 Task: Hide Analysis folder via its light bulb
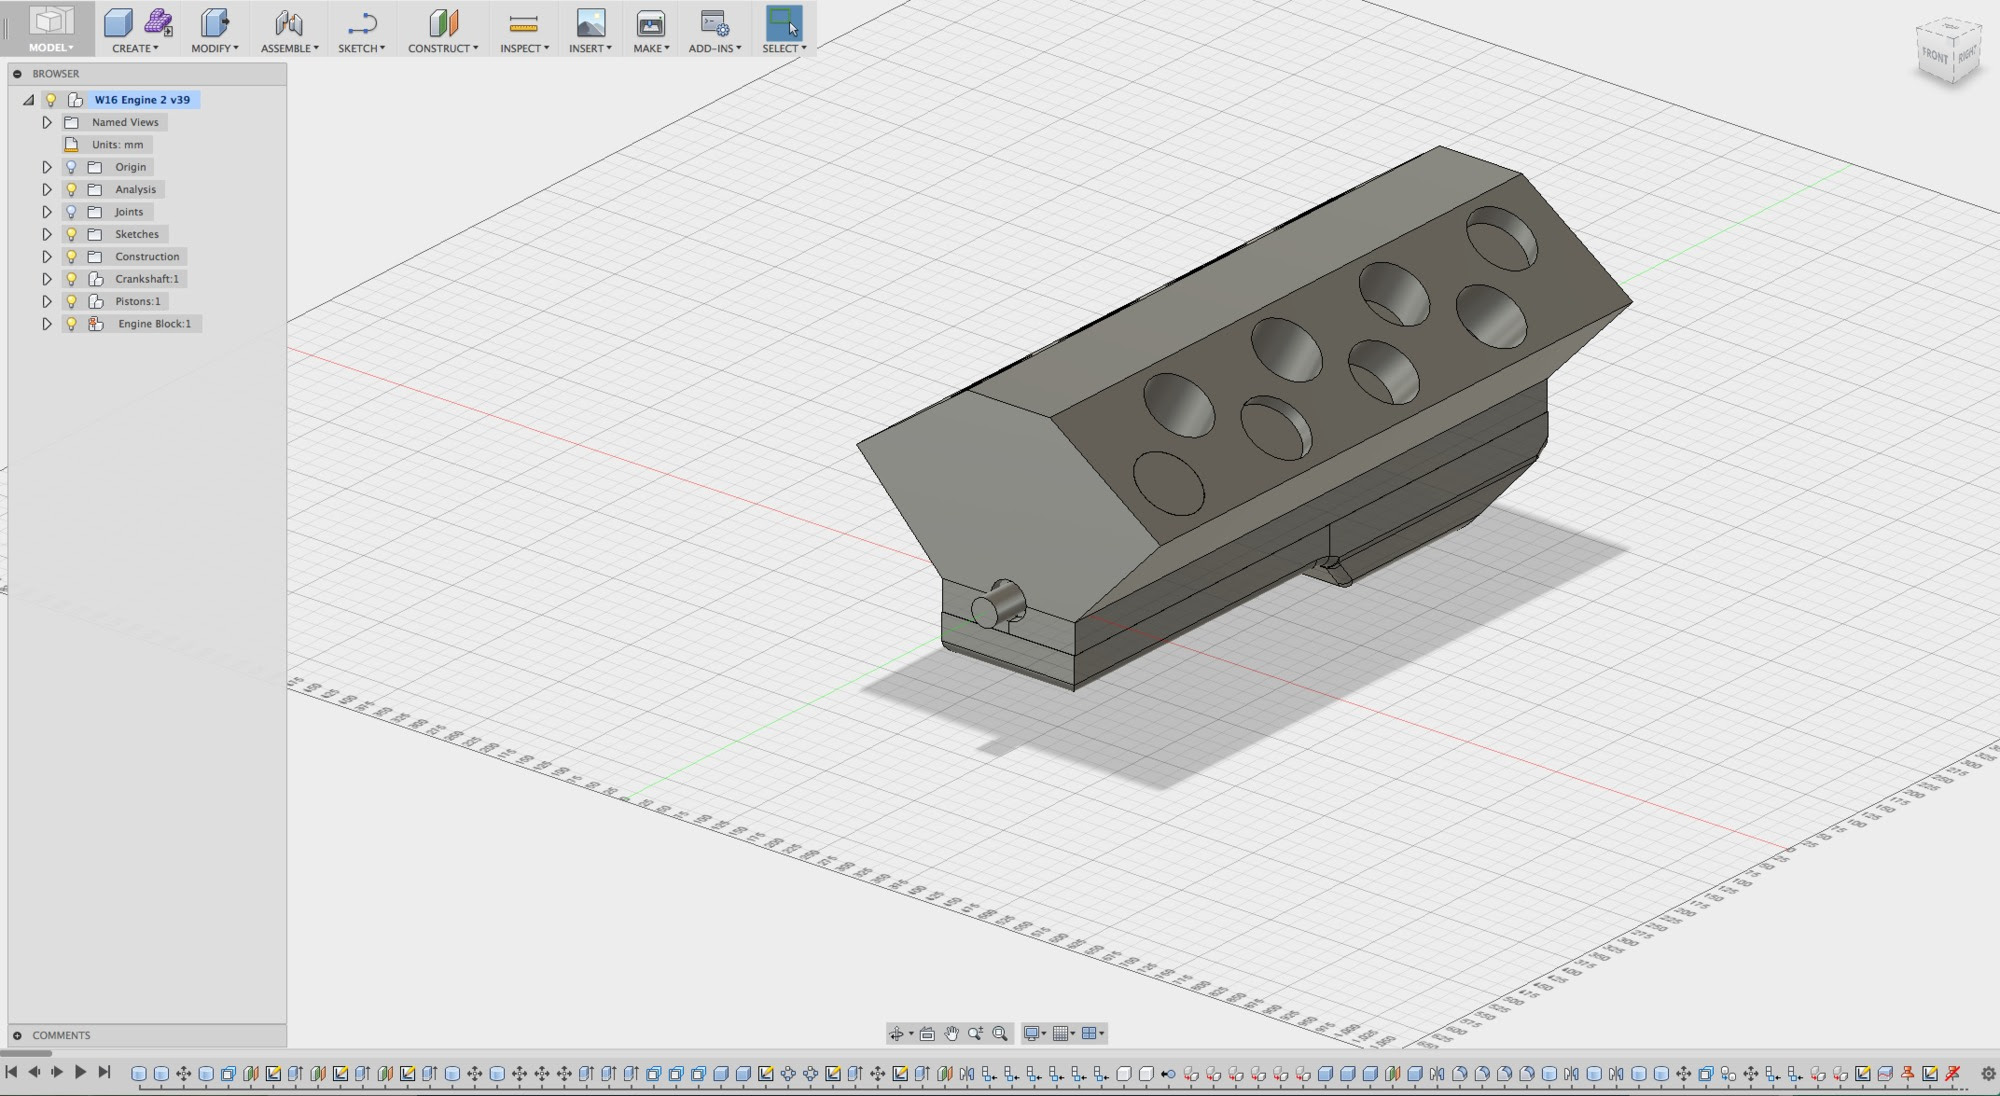point(71,189)
